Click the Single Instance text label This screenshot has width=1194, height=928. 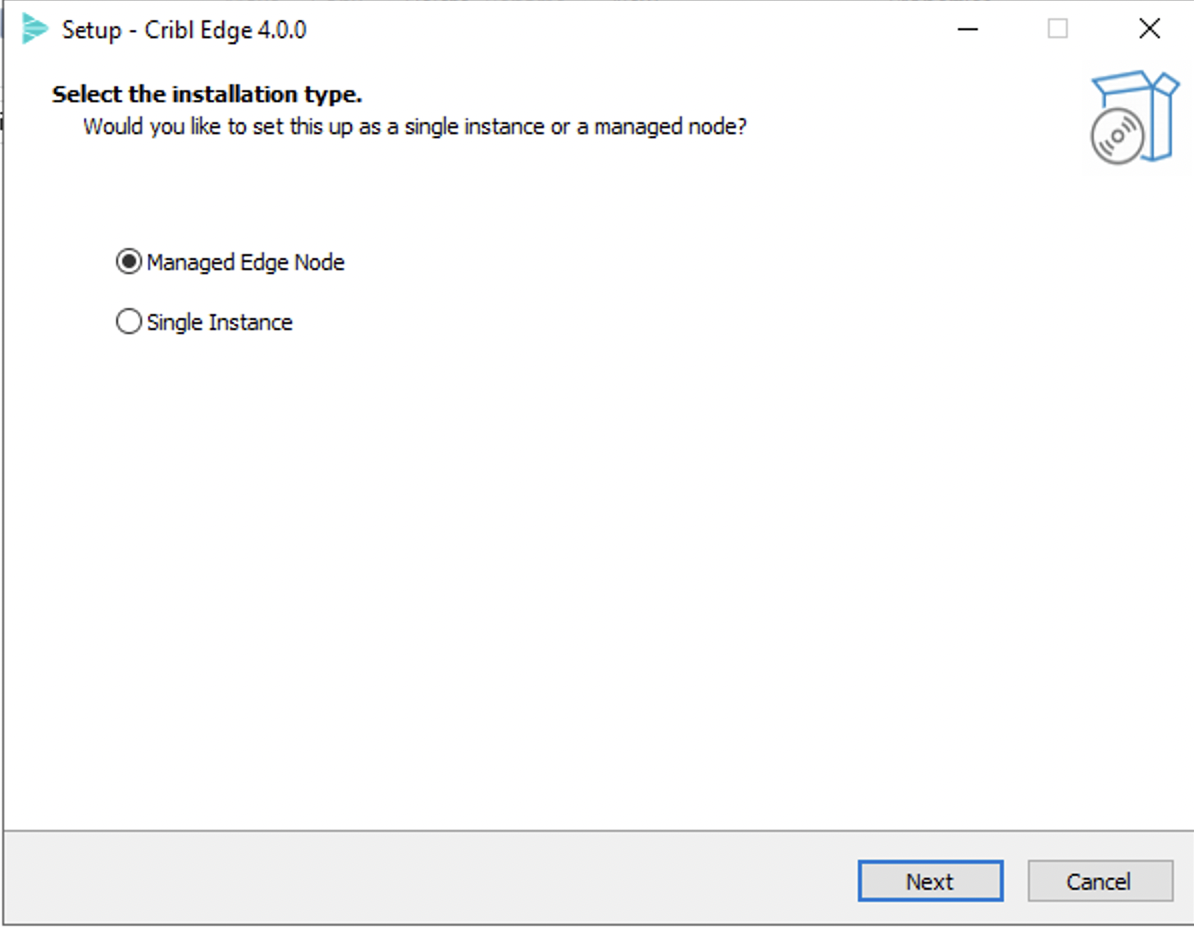coord(218,321)
